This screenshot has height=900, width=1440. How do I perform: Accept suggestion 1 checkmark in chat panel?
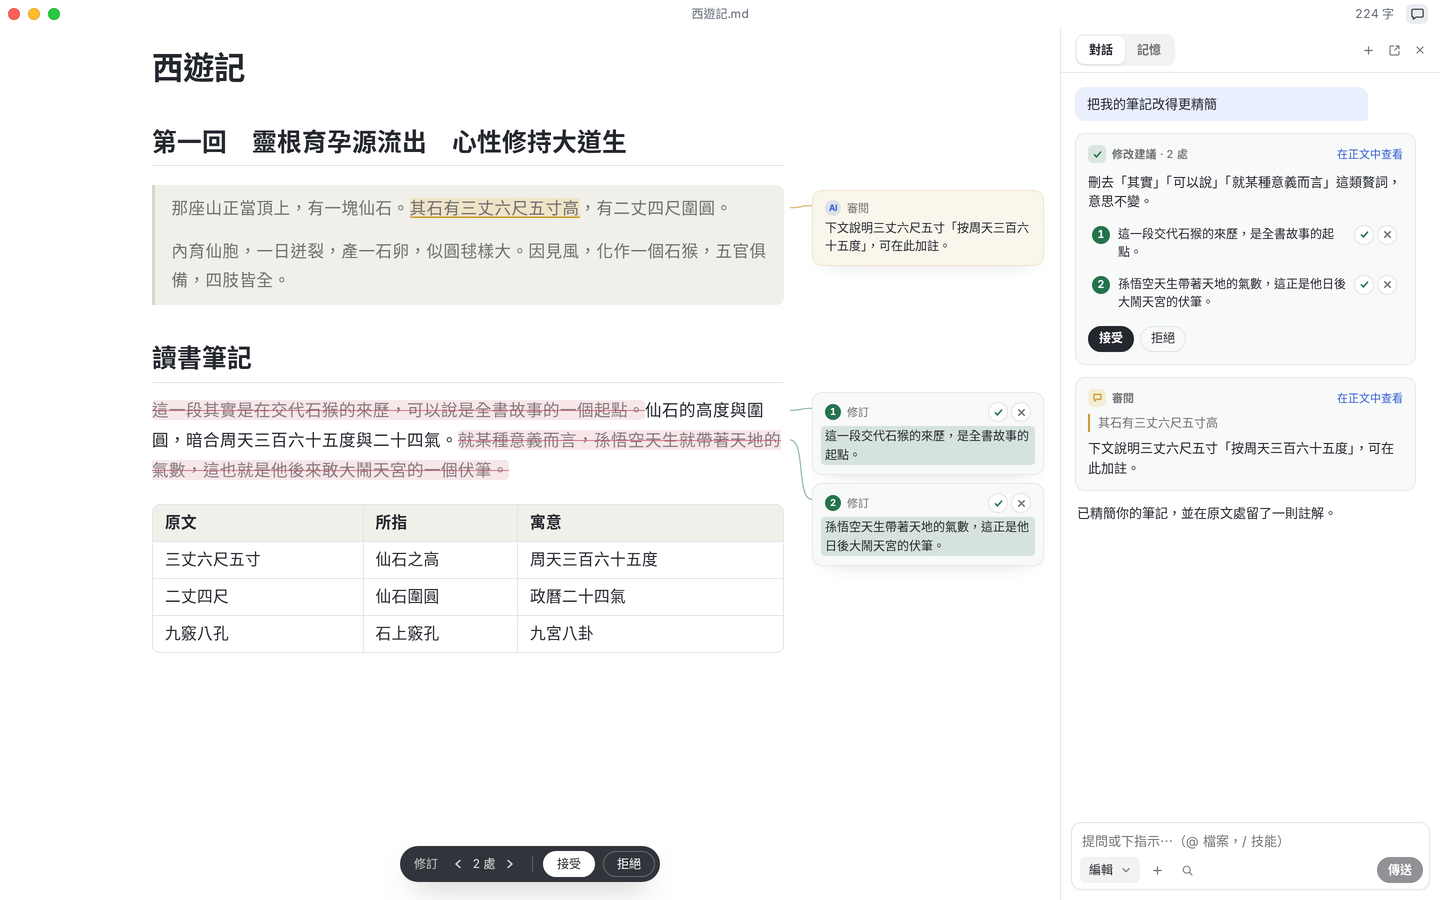click(1364, 235)
